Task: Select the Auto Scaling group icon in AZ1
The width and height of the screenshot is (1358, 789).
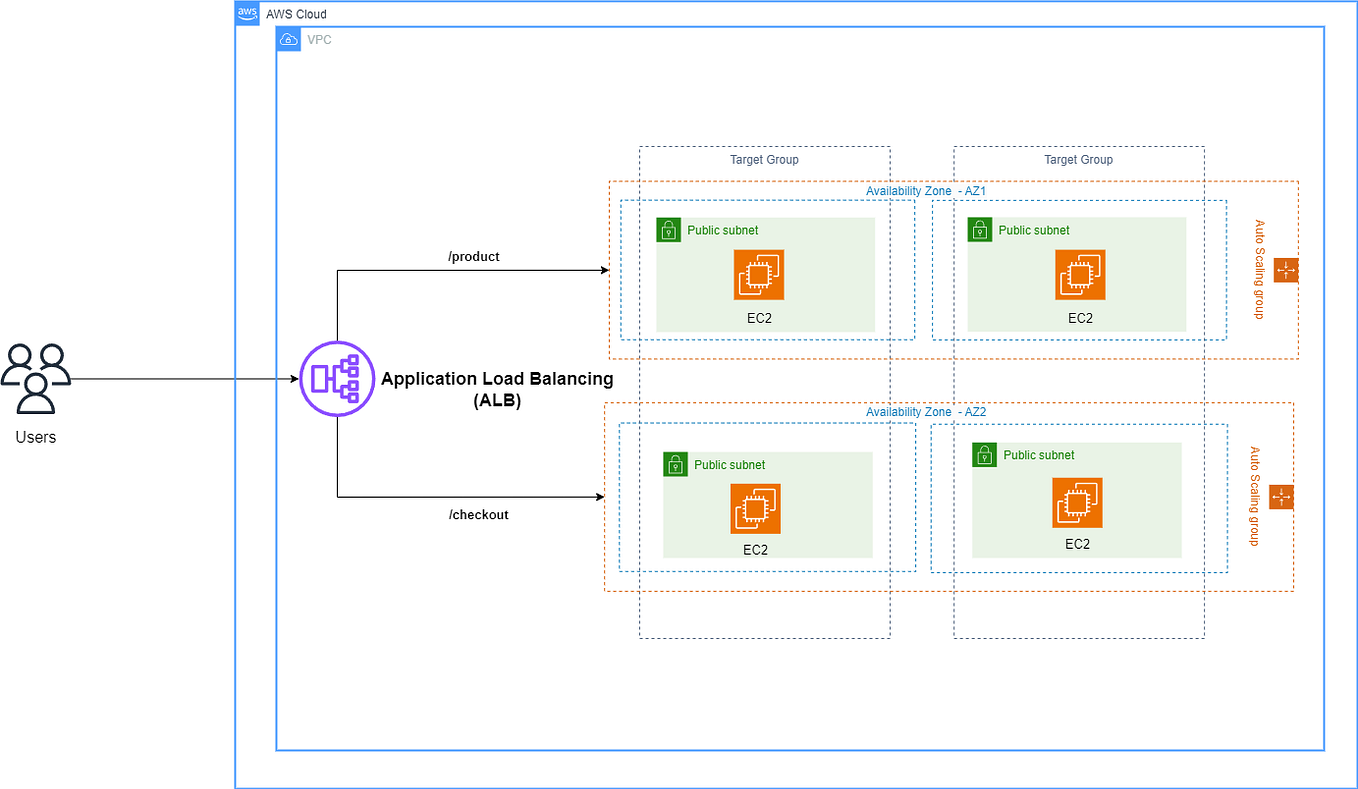Action: [x=1287, y=270]
